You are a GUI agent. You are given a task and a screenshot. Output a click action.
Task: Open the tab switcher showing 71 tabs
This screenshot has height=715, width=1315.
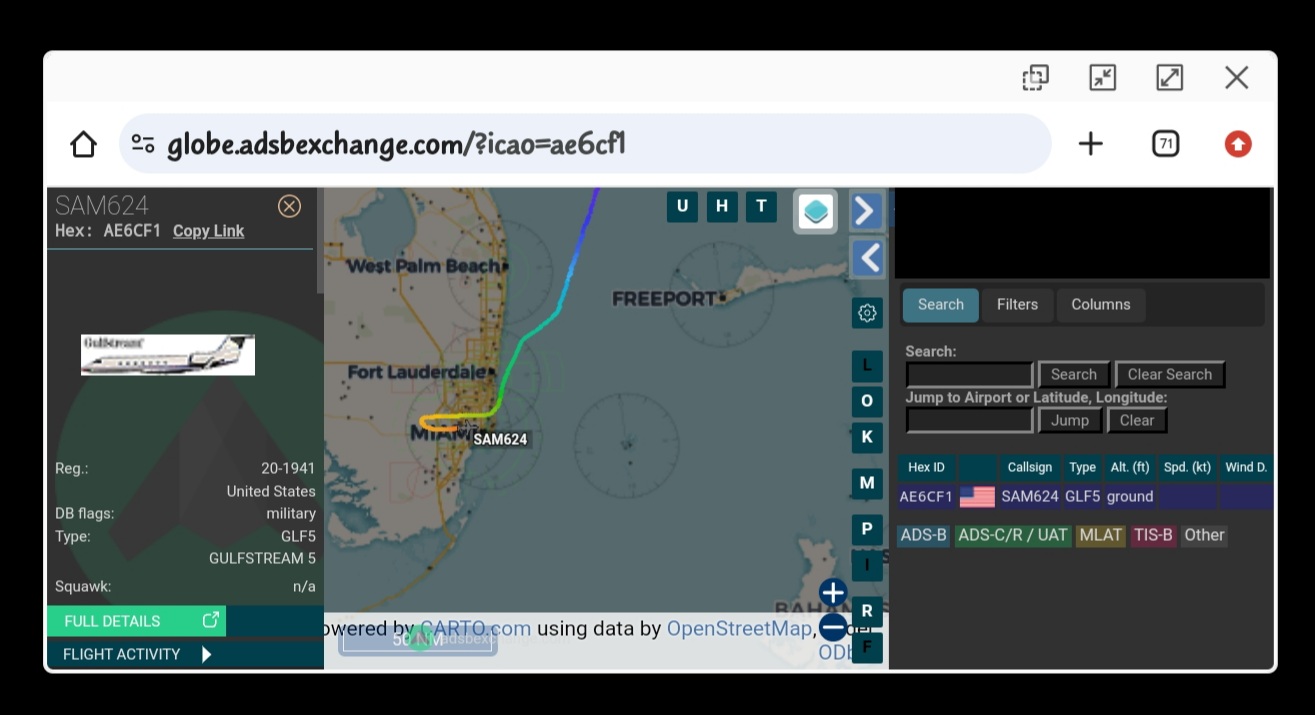tap(1165, 144)
